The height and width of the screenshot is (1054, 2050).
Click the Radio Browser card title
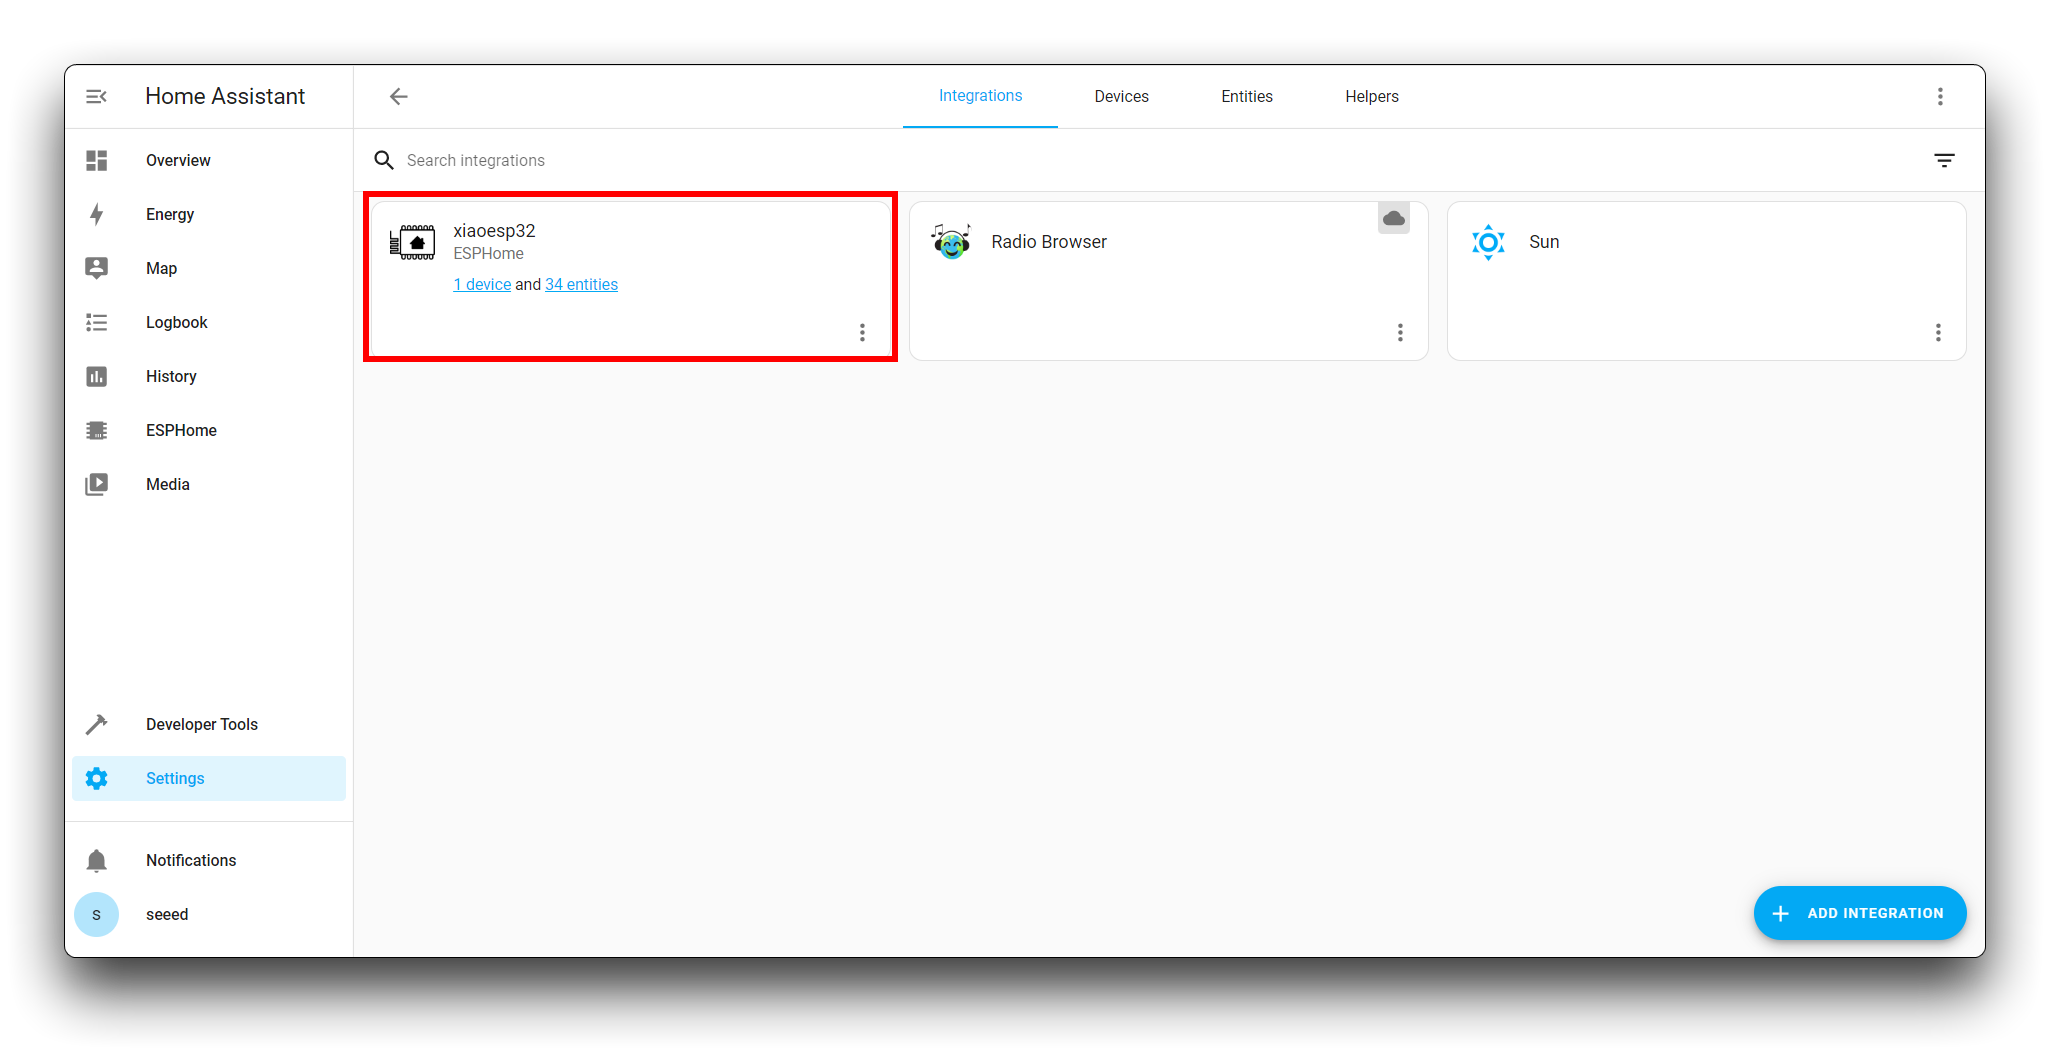(x=1049, y=242)
